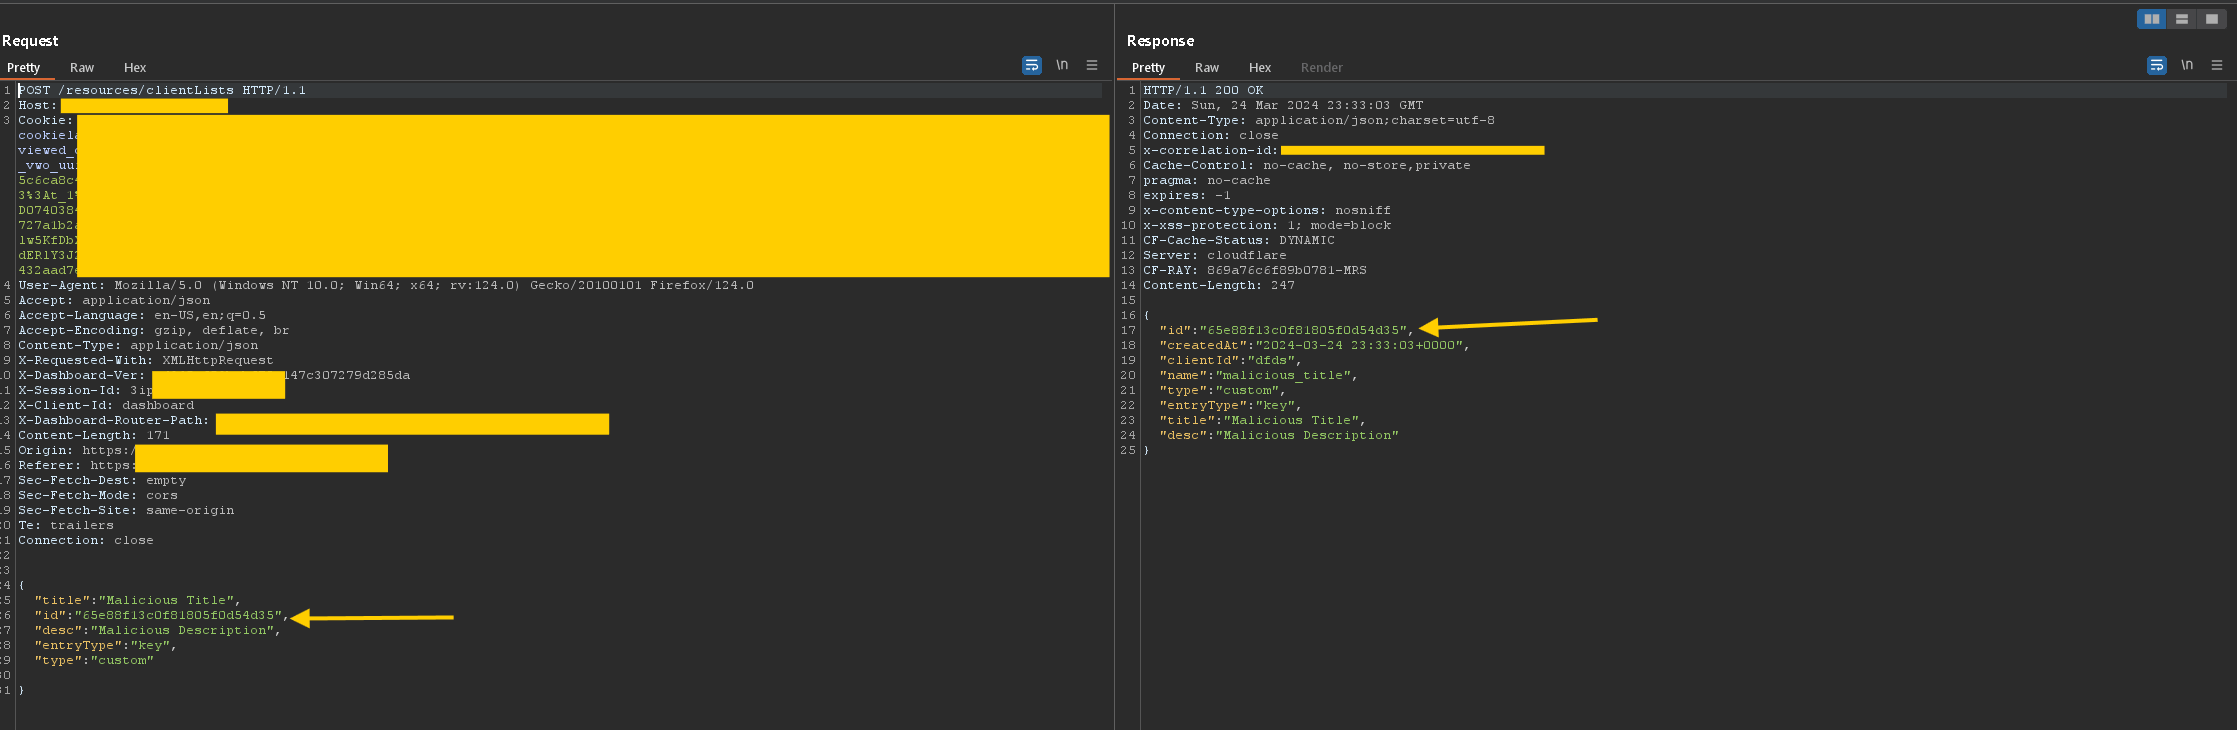
Task: Switch to the Raw tab in Request
Action: (x=82, y=68)
